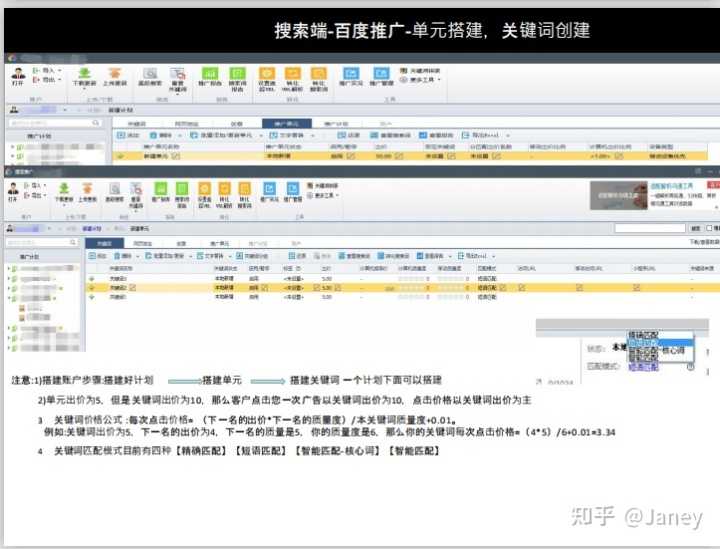Expand 更多工具 menu in upper window ribbon
The width and height of the screenshot is (720, 549).
click(420, 80)
